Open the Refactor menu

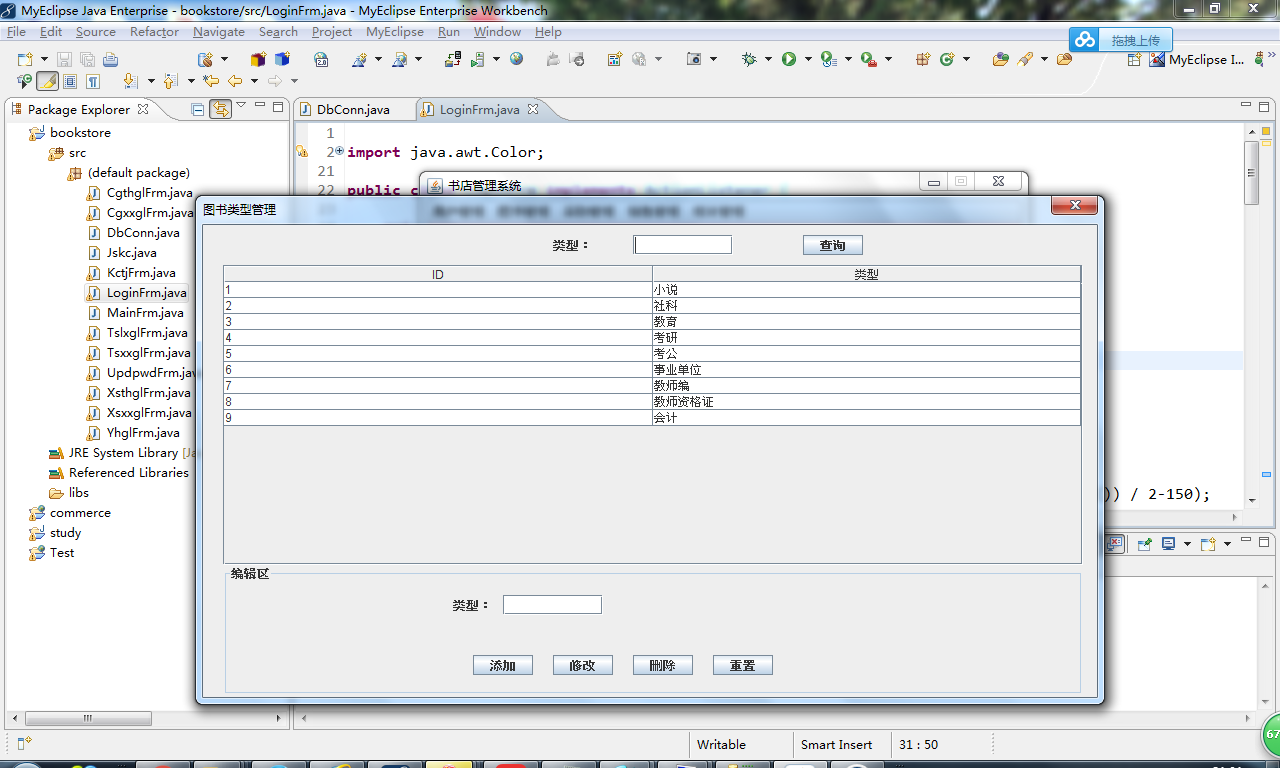[154, 31]
